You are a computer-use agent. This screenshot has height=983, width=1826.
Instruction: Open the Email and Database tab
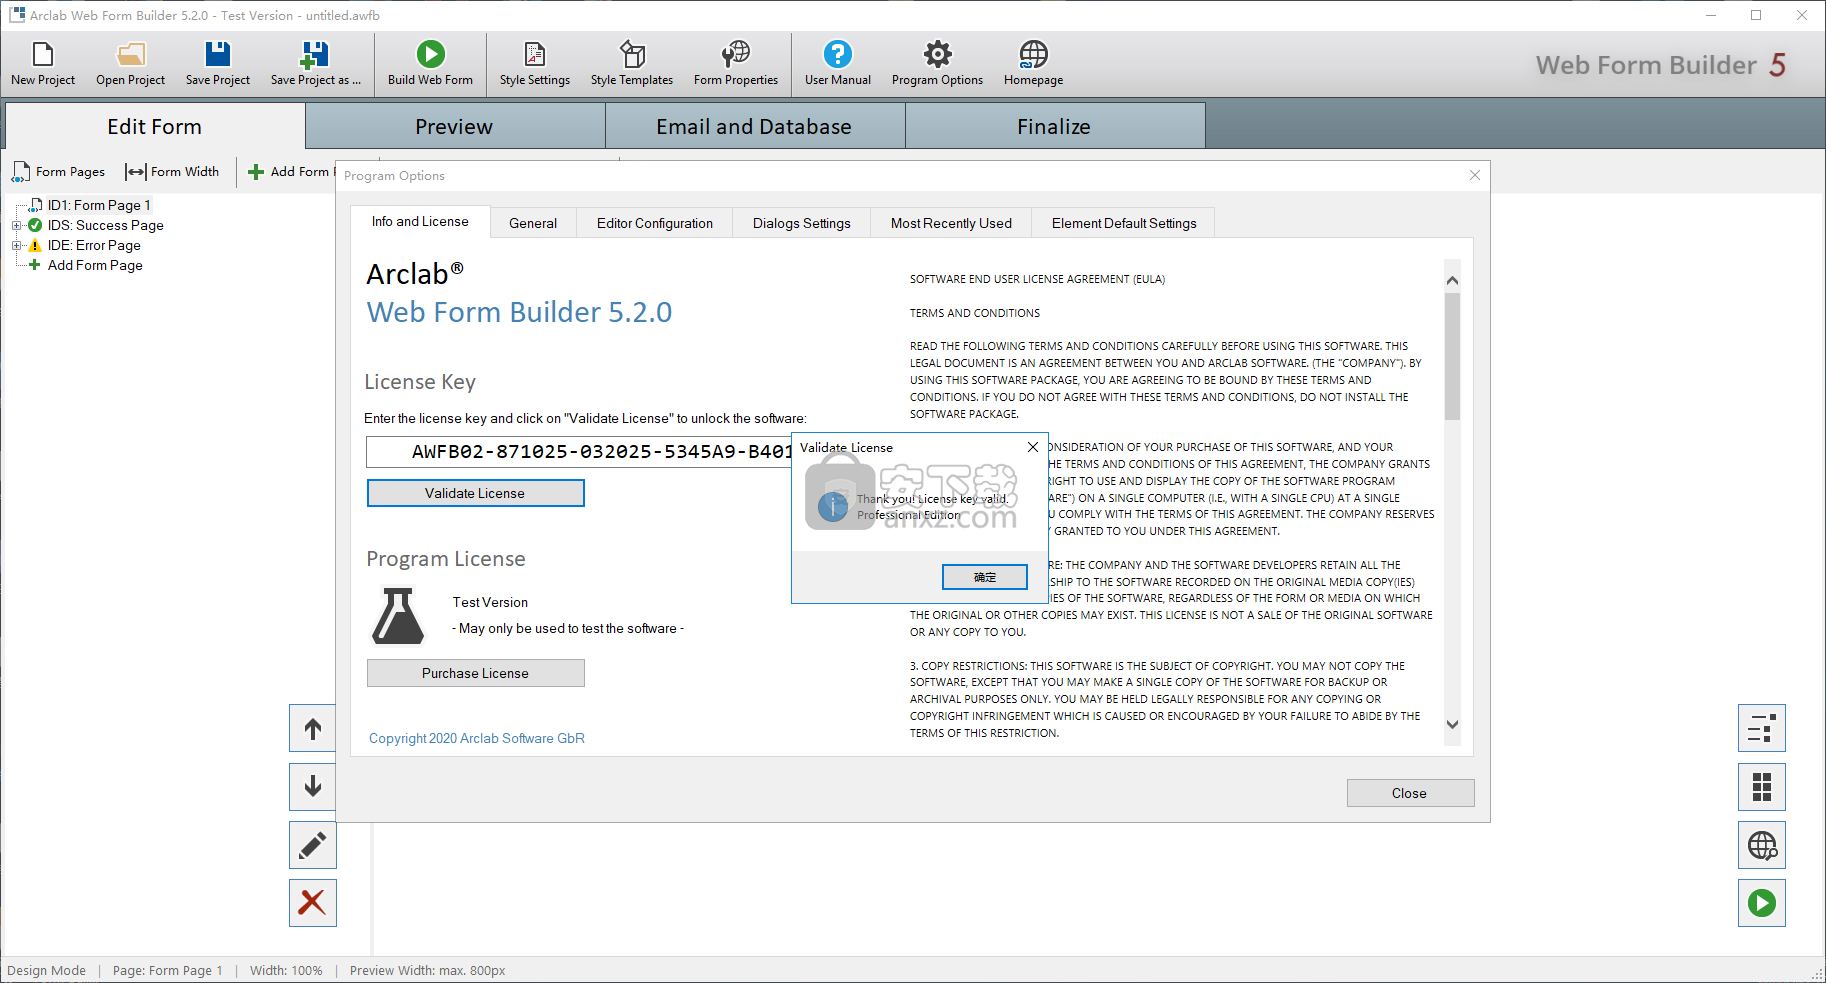tap(754, 127)
